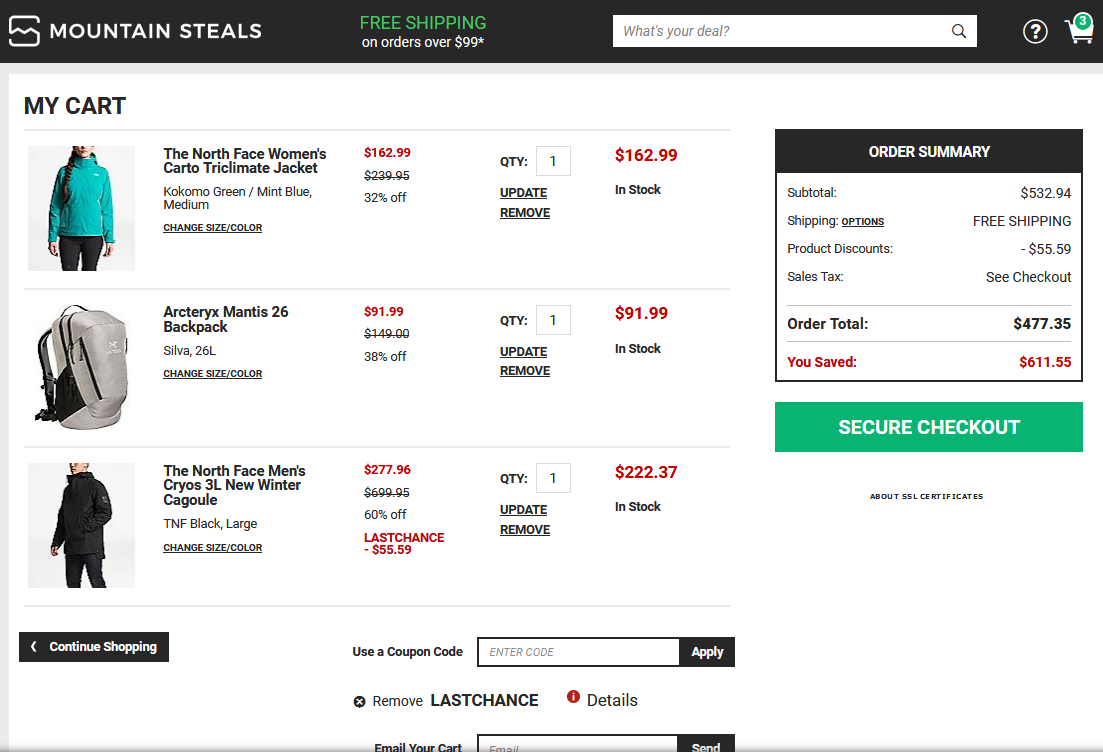The image size is (1103, 752).
Task: Click the remove coupon X icon
Action: click(x=359, y=701)
